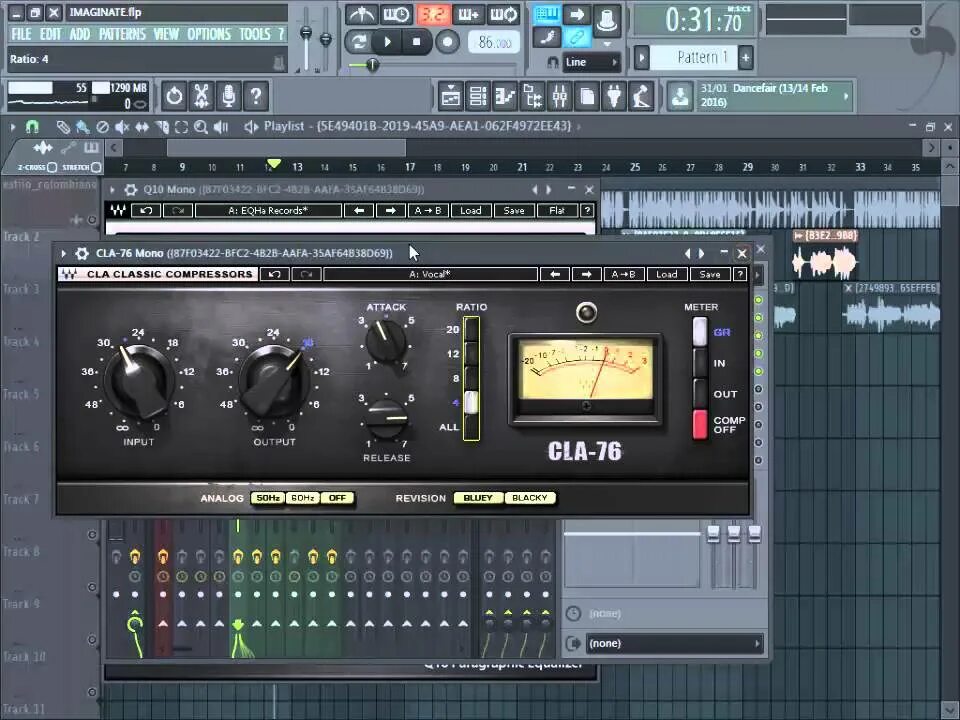Toggle the countdown before recording button
The width and height of the screenshot is (960, 720).
coord(433,14)
